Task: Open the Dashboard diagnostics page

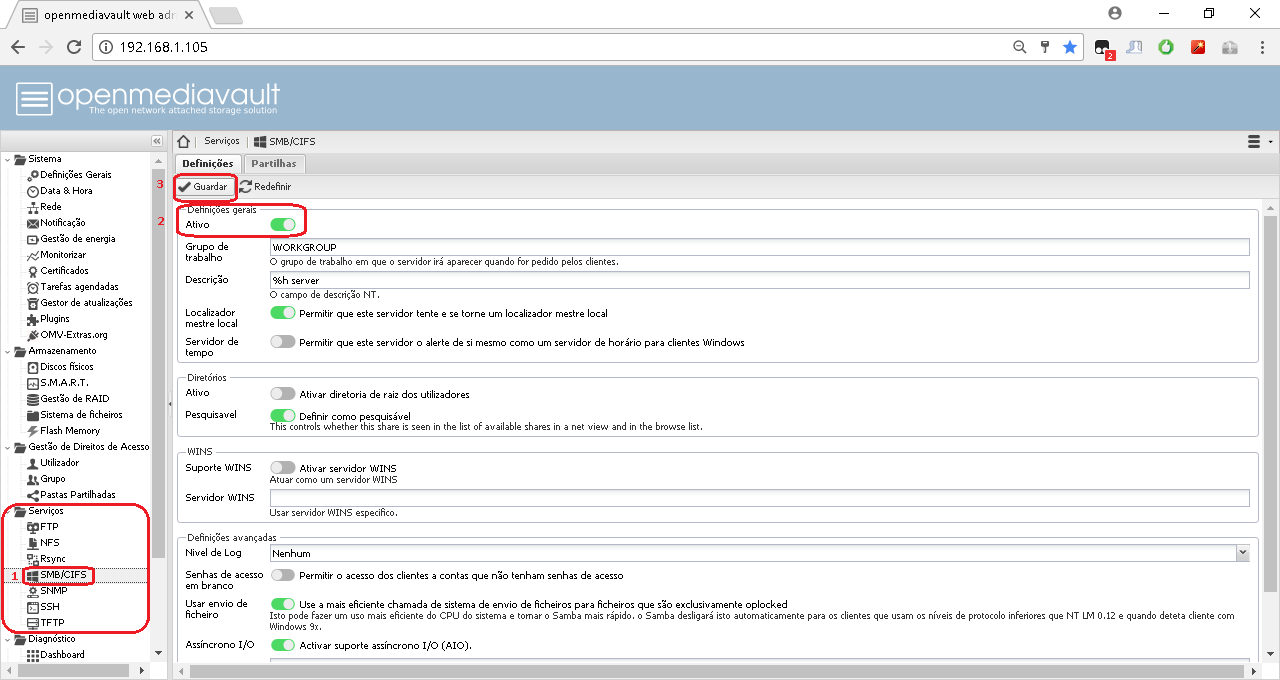Action: tap(61, 655)
